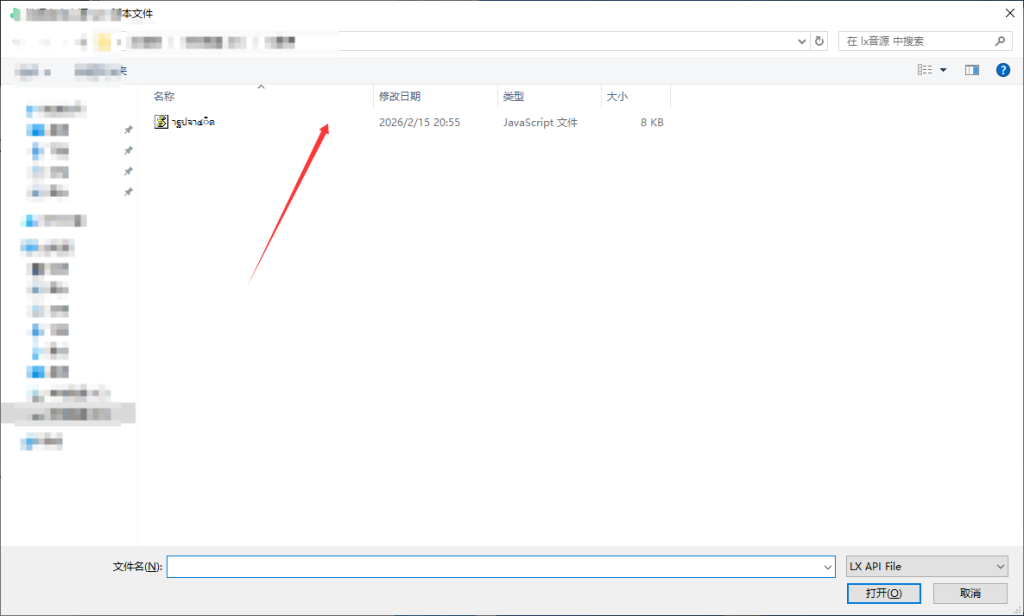The height and width of the screenshot is (616, 1024).
Task: Open the address bar history dropdown
Action: click(802, 41)
